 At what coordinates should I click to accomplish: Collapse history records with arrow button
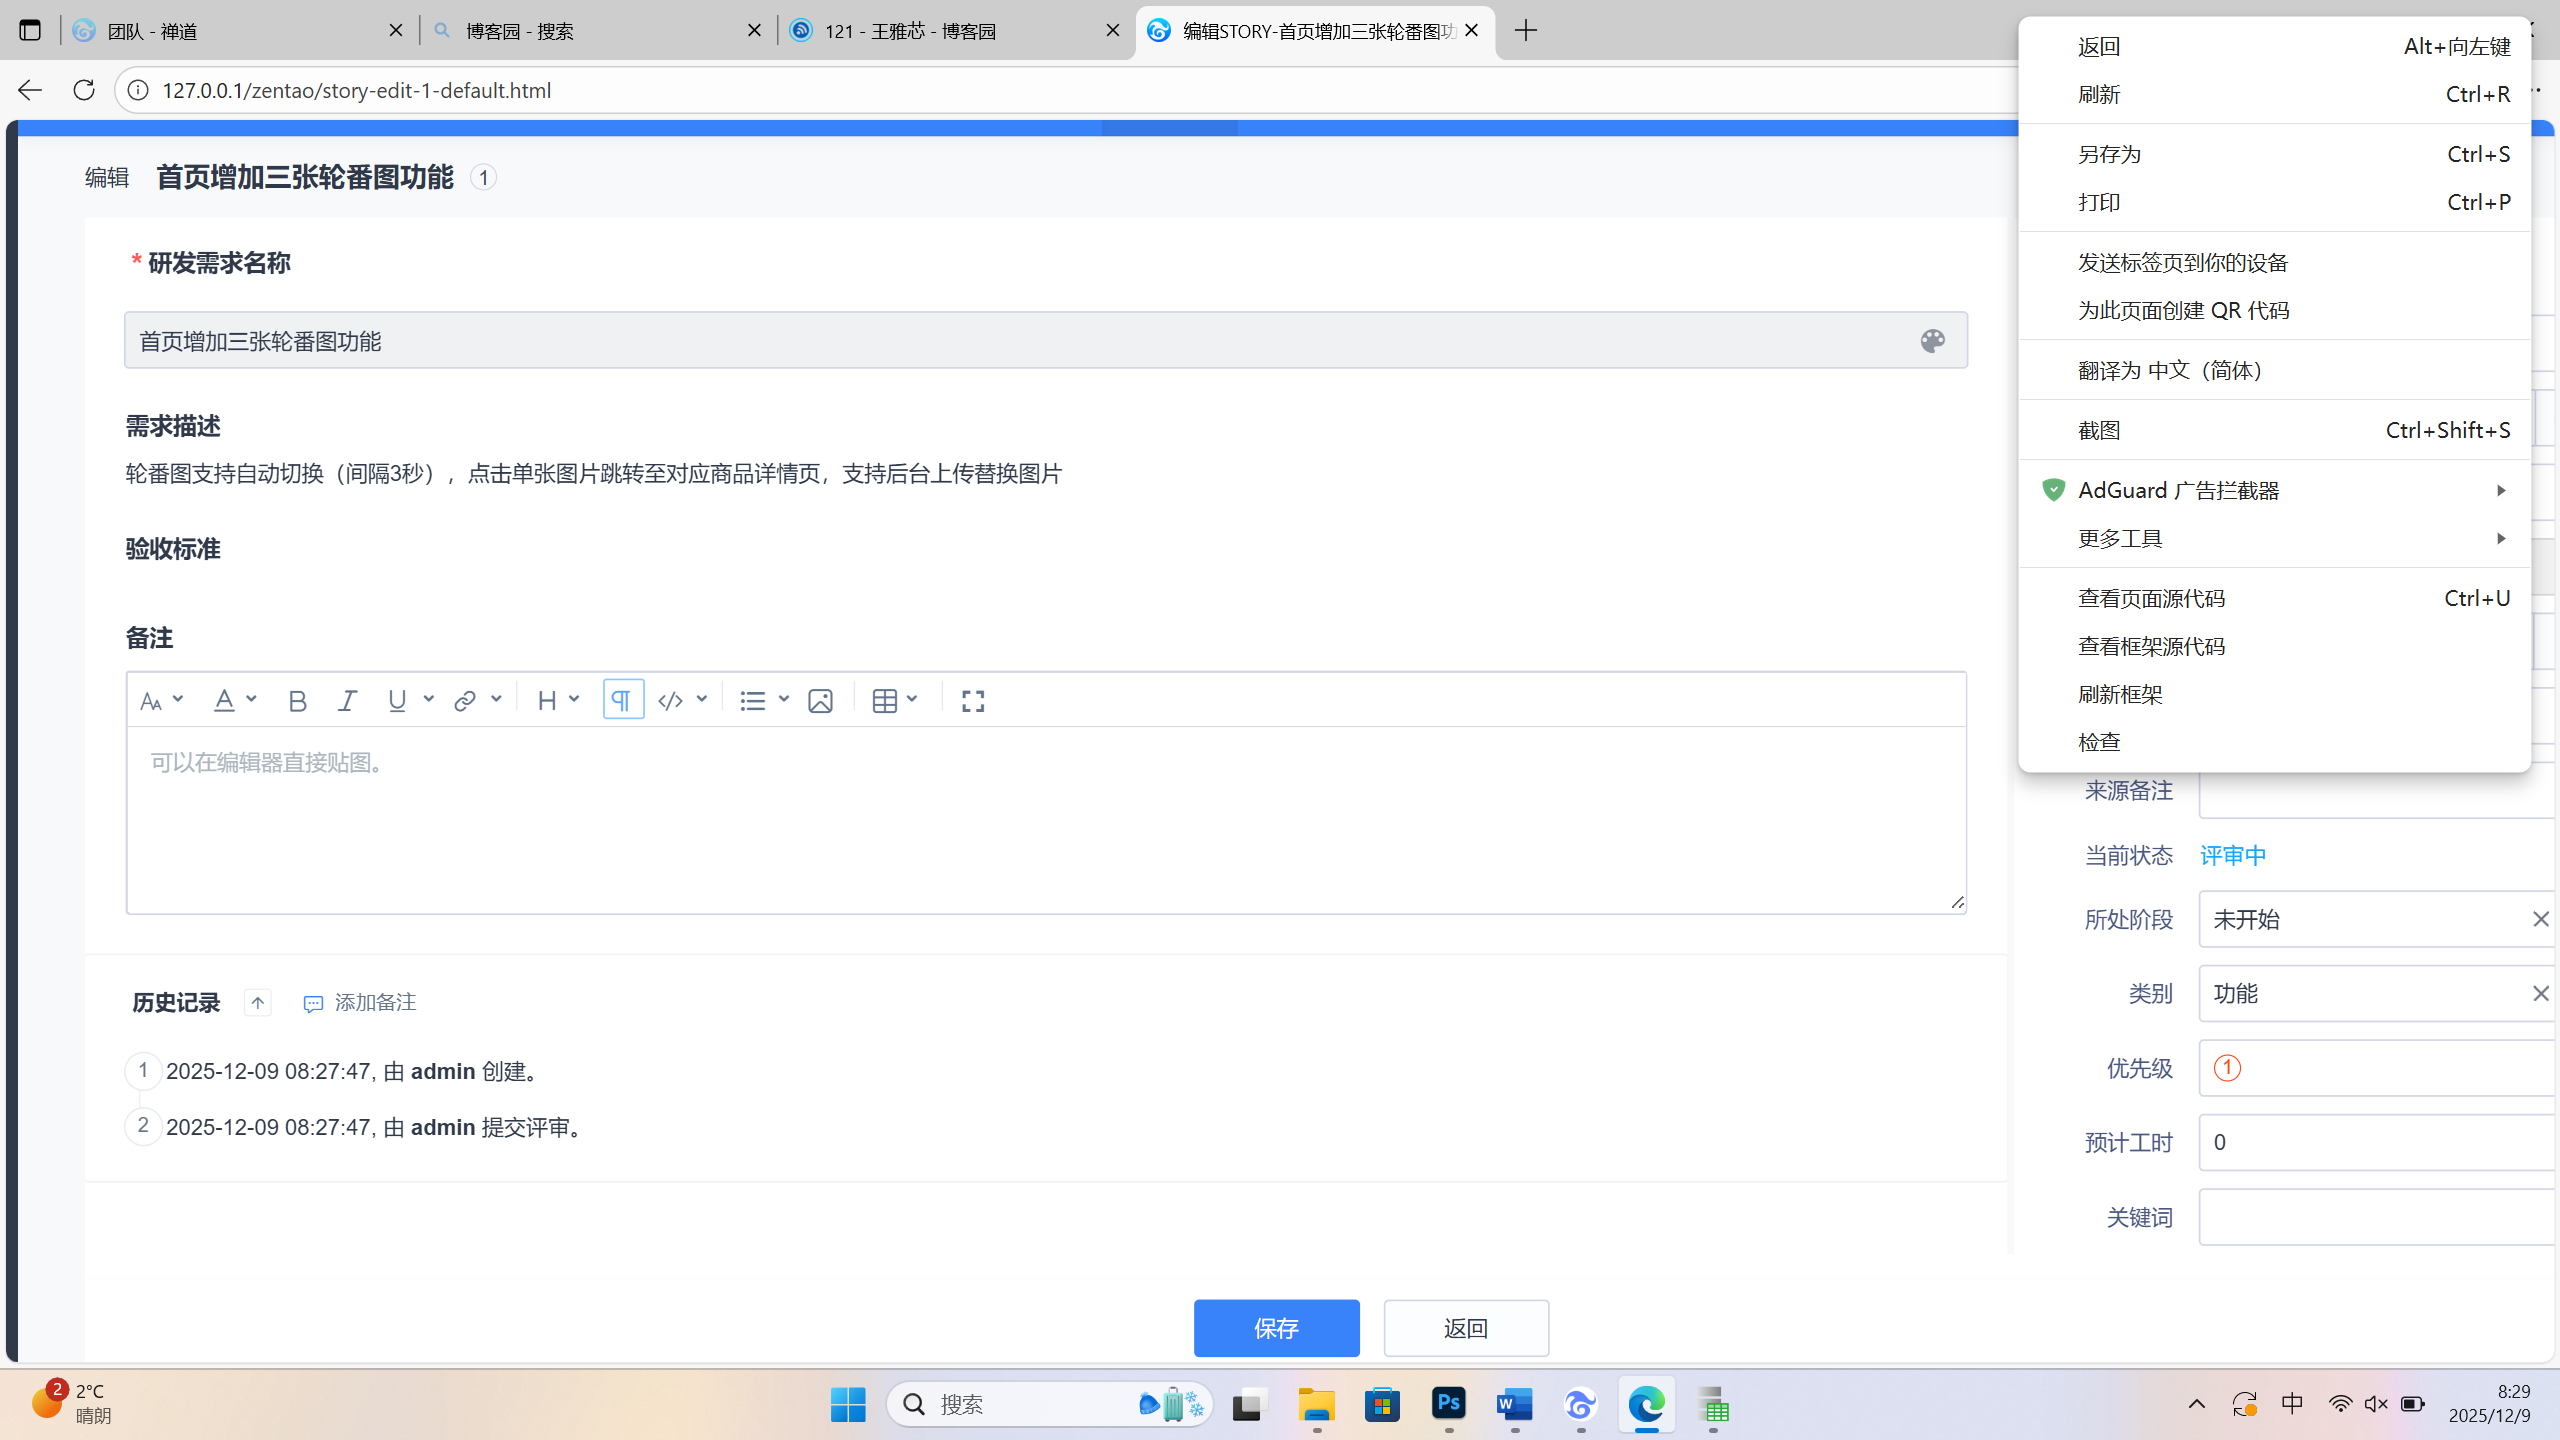click(257, 1003)
